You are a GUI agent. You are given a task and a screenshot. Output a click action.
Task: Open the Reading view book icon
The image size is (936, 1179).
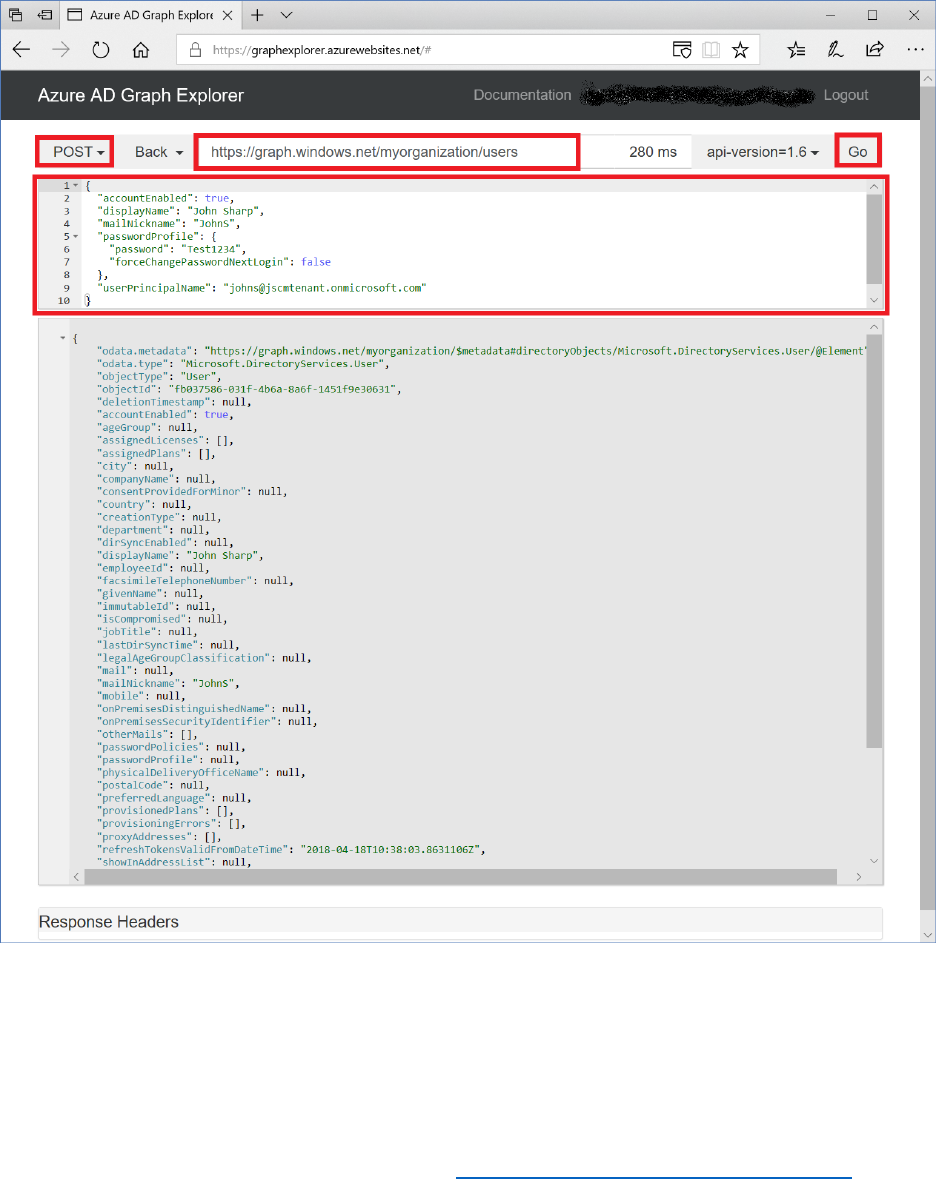coord(711,50)
